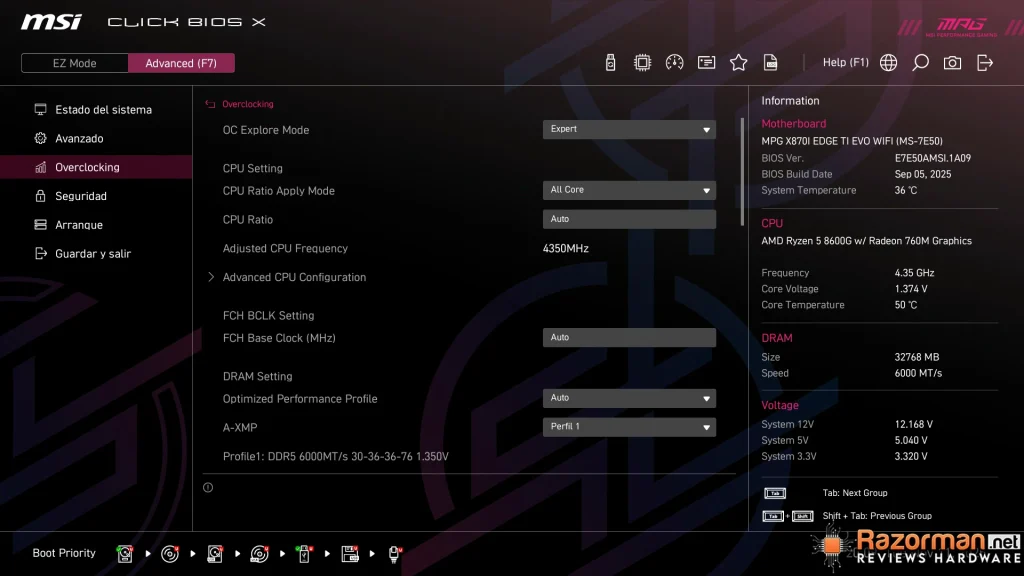1024x576 pixels.
Task: Open the M-Flash USB BIOS update icon
Action: [x=610, y=63]
